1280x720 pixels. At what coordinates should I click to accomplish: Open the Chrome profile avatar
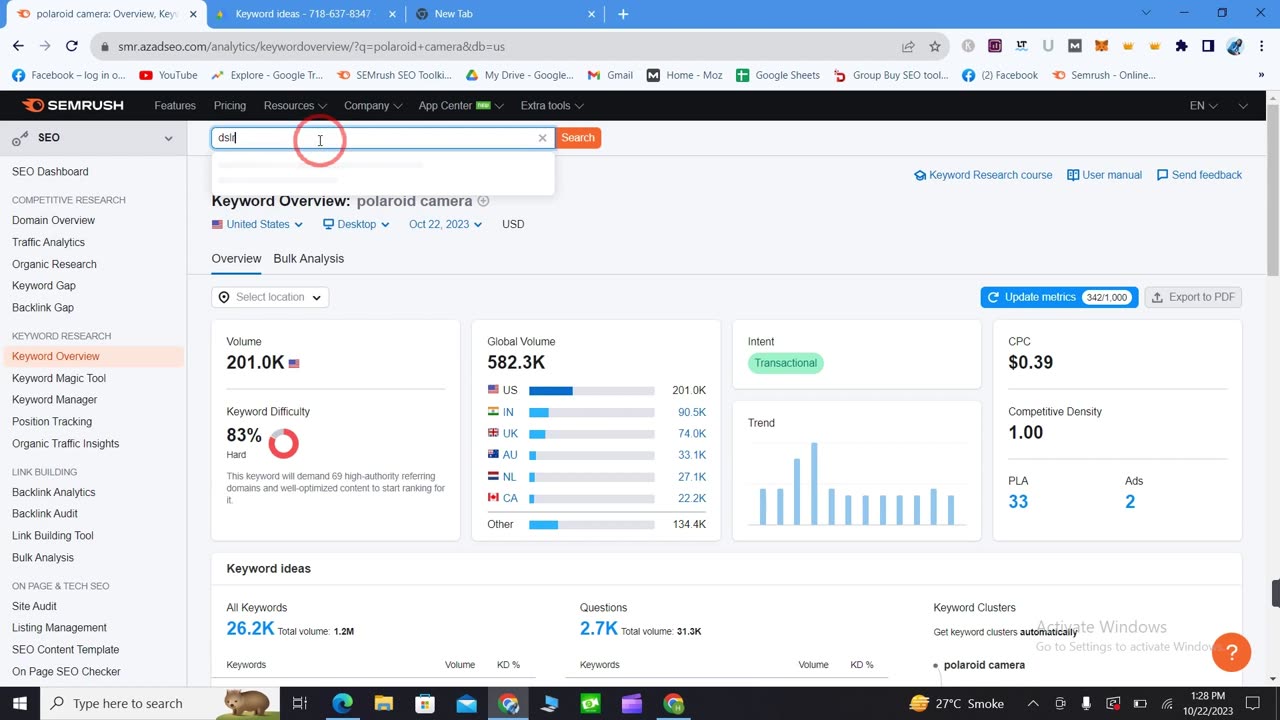pos(1234,46)
